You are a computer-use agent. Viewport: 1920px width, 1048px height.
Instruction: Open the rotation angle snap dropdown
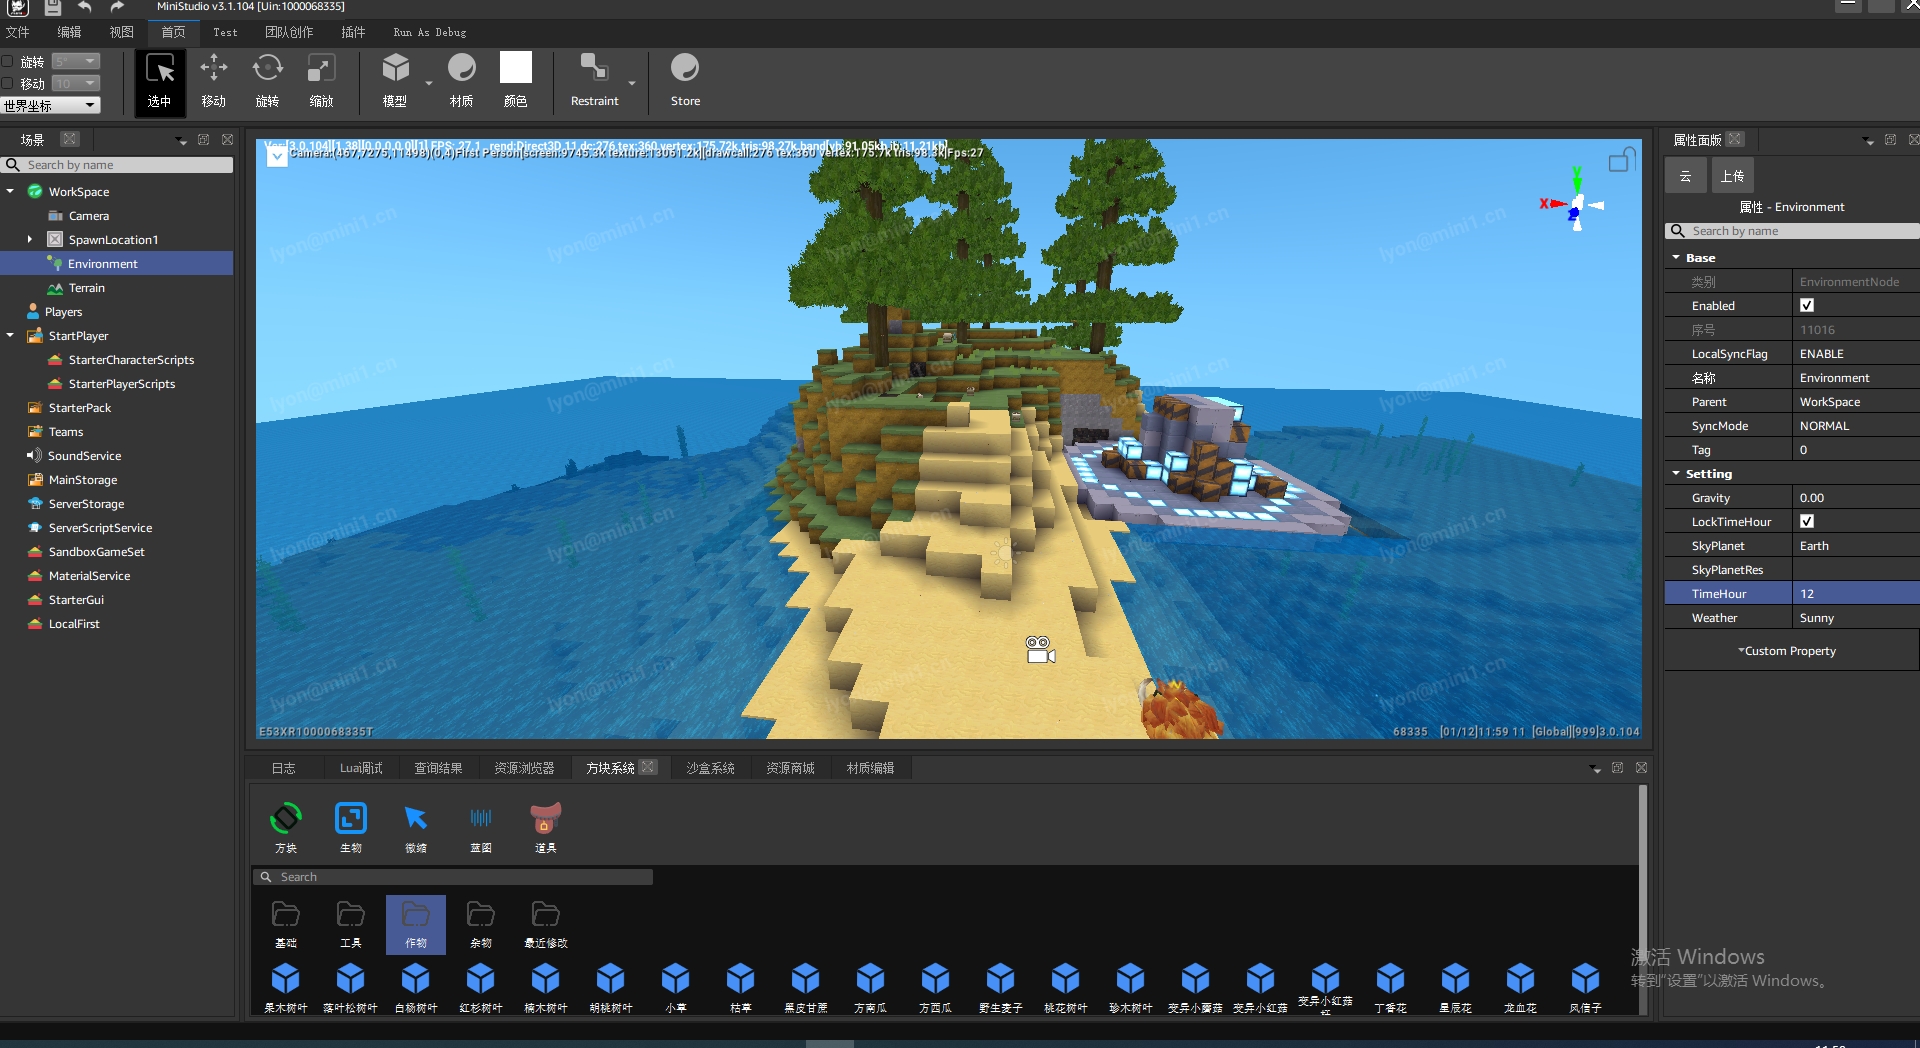(x=76, y=62)
